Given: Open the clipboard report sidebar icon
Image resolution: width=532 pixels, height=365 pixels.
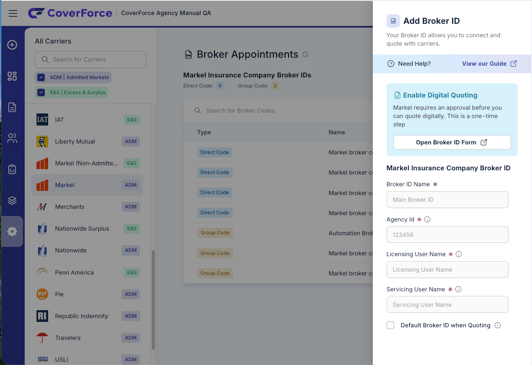Looking at the screenshot, I should [12, 169].
